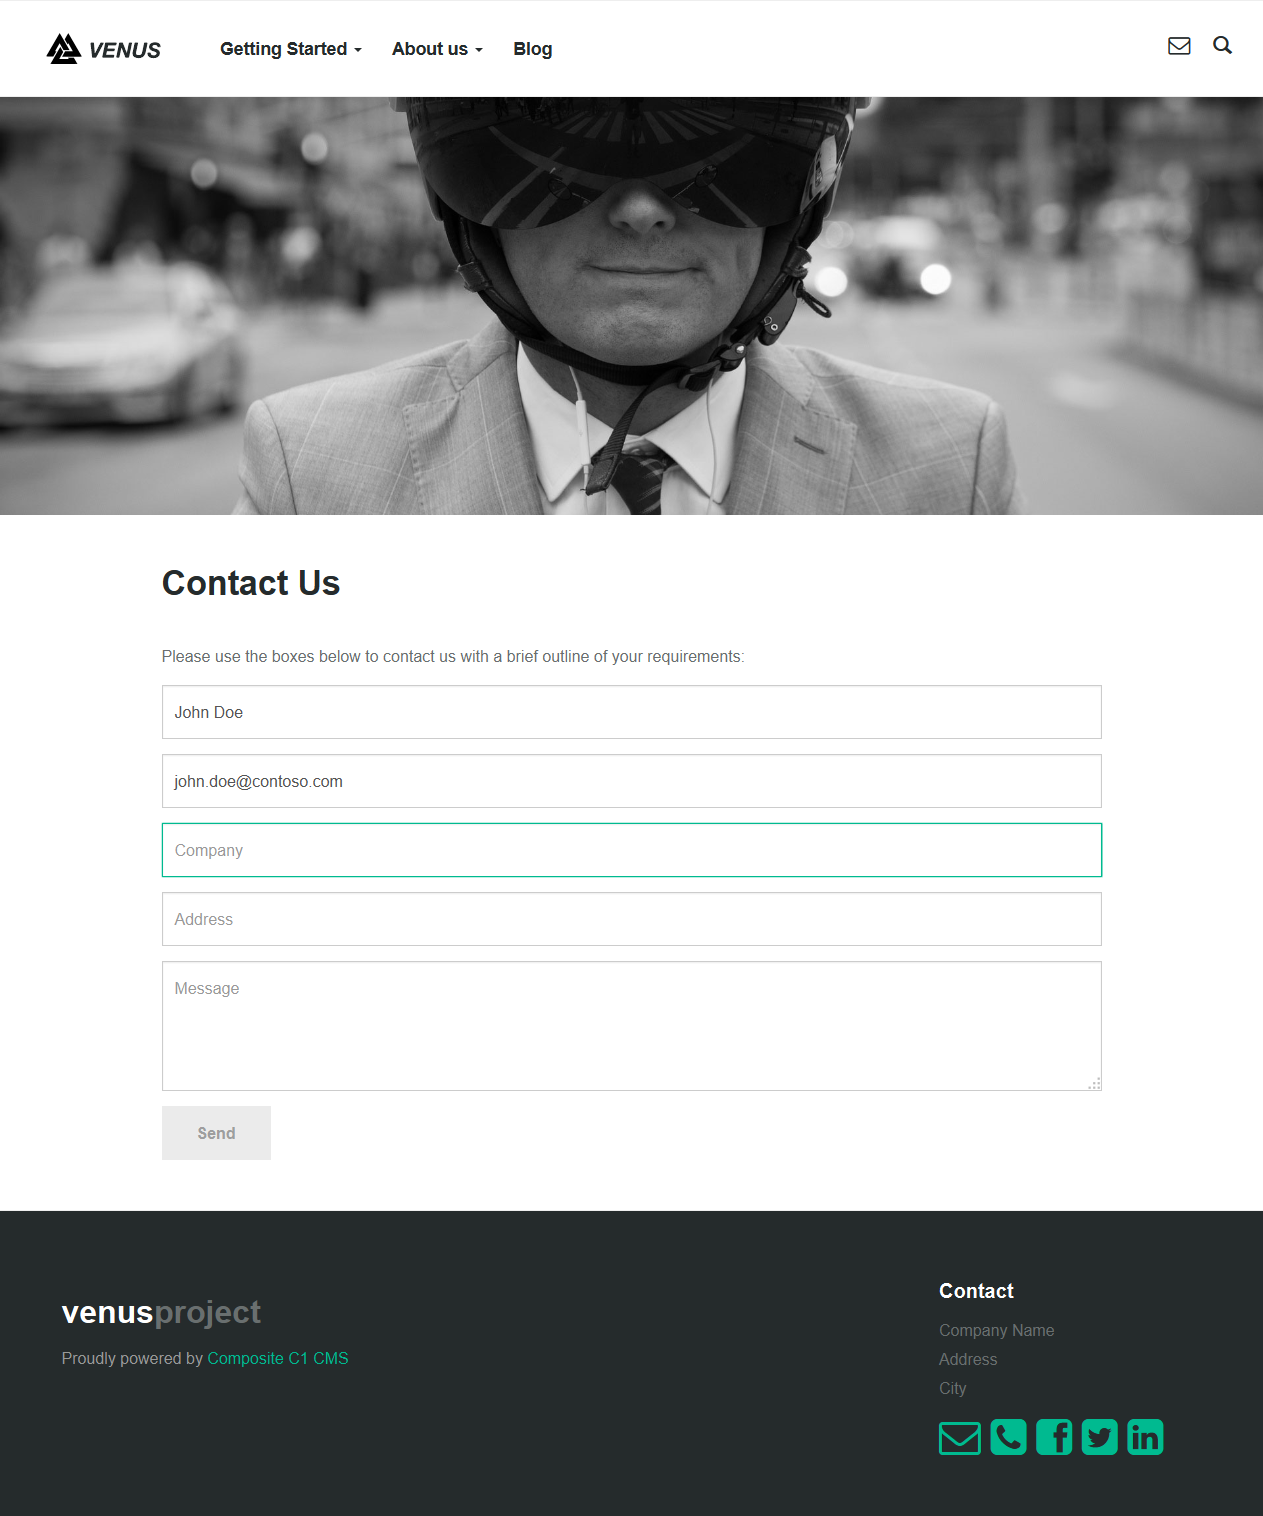Click the Send button
This screenshot has width=1263, height=1516.
[216, 1133]
